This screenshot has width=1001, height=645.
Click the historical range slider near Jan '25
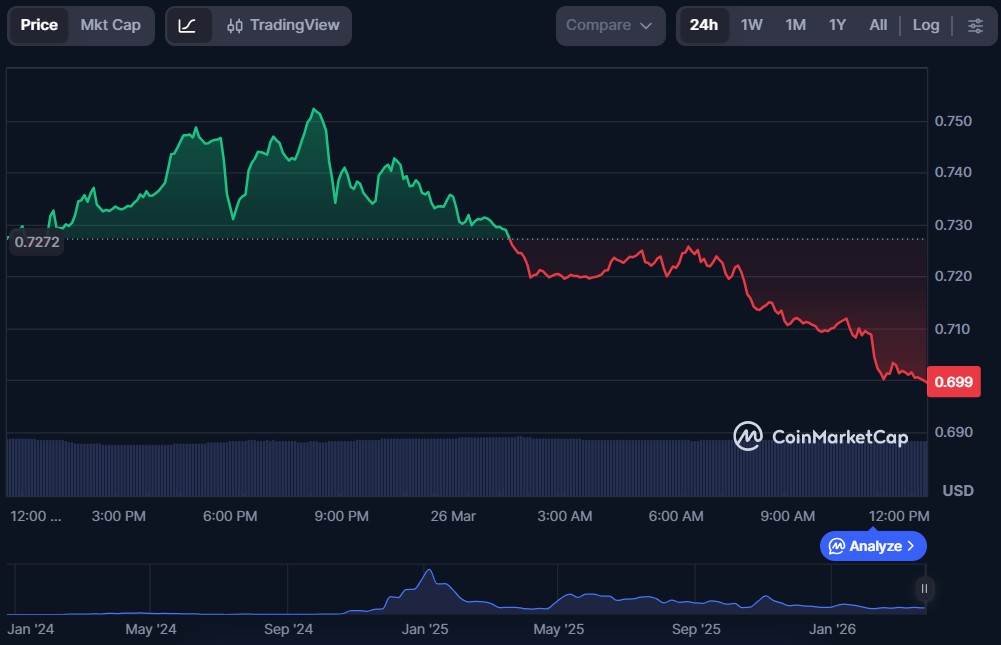click(429, 590)
